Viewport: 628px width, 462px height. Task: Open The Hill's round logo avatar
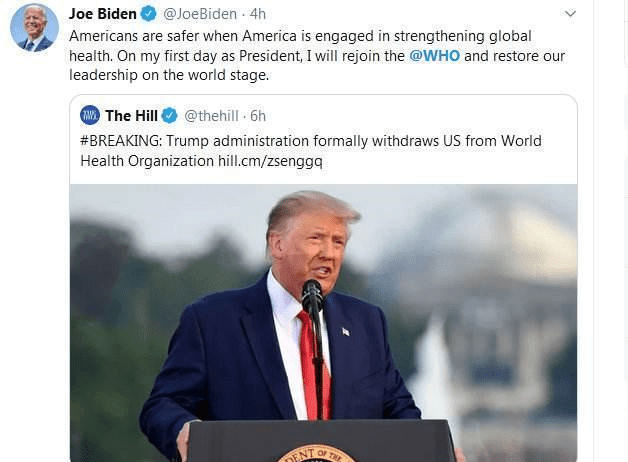coord(90,116)
